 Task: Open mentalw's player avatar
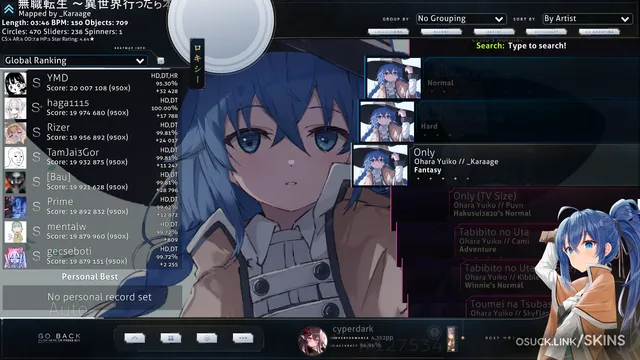coord(16,232)
